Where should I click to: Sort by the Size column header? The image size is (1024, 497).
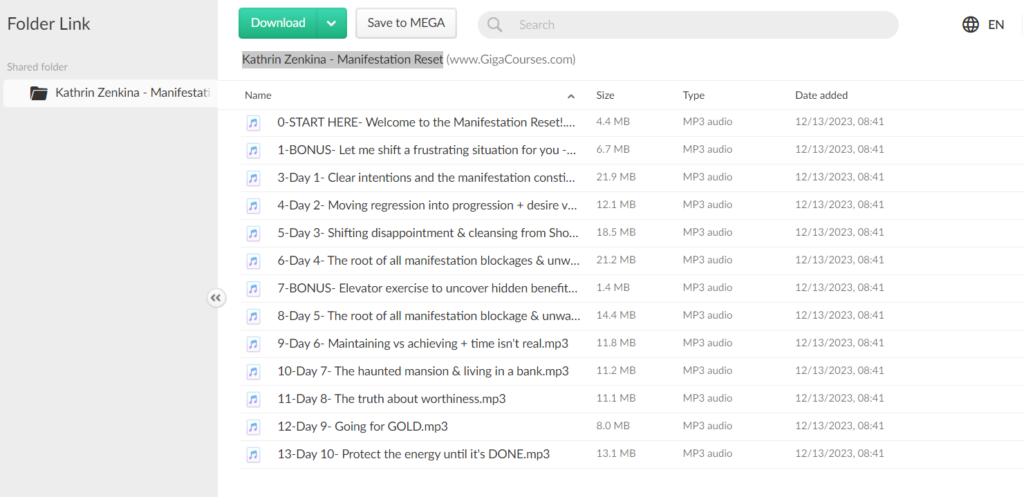605,96
